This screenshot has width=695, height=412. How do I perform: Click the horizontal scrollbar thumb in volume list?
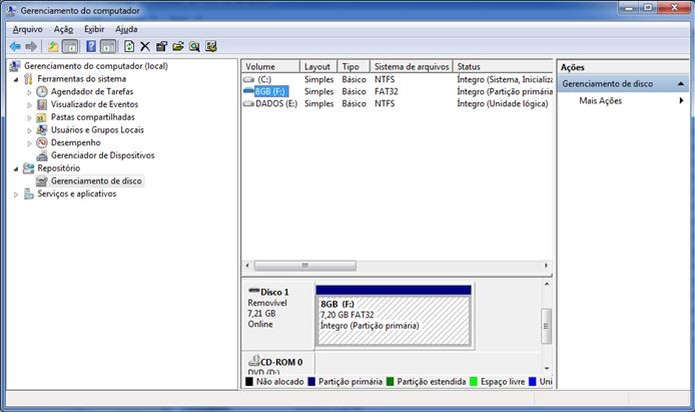click(x=305, y=266)
